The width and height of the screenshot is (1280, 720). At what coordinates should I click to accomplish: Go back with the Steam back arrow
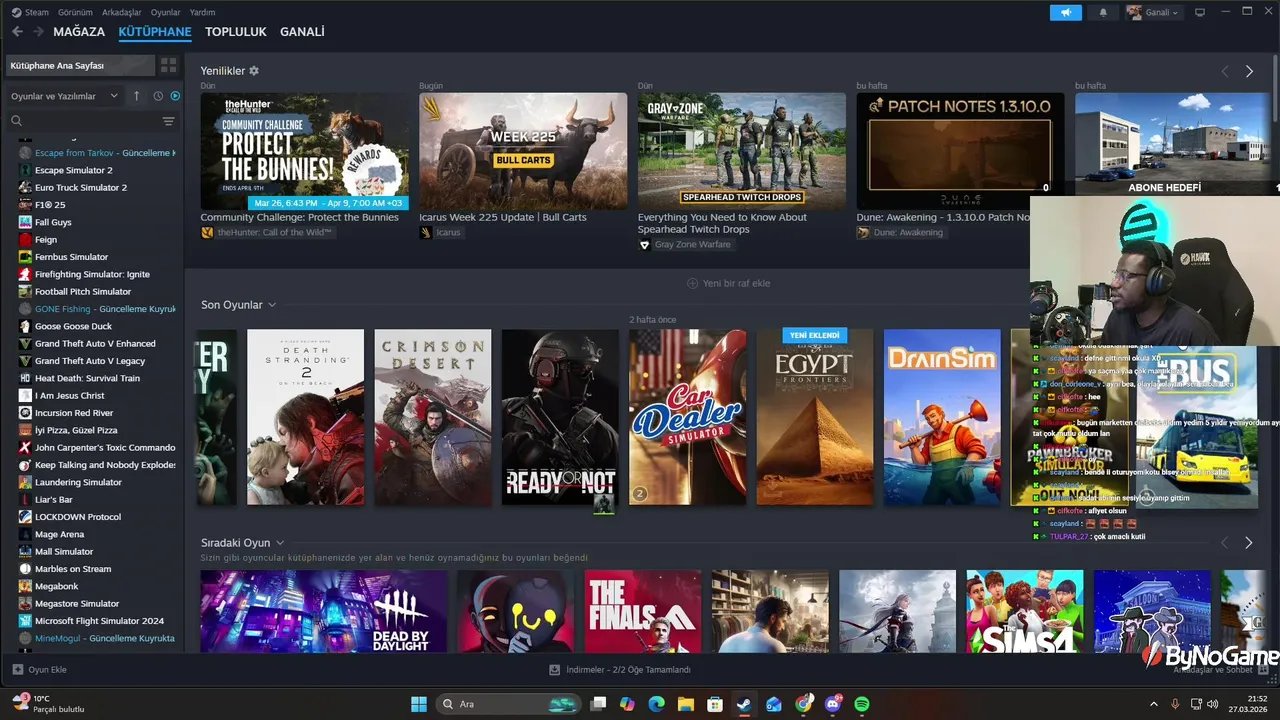click(17, 32)
